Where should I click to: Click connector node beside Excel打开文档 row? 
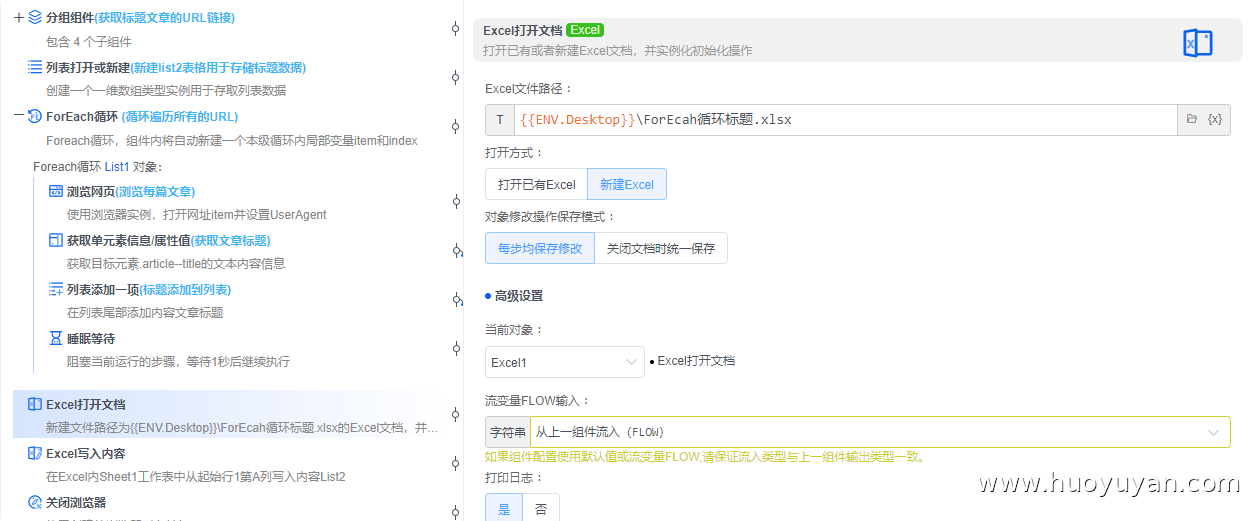[x=456, y=415]
